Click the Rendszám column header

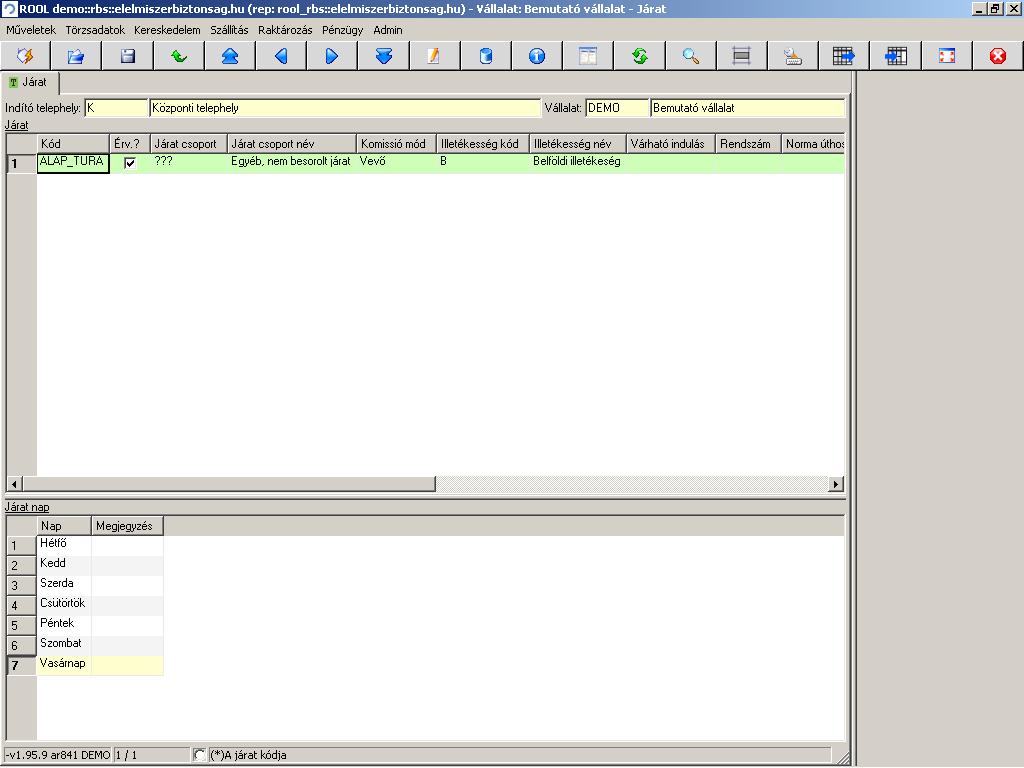(748, 144)
